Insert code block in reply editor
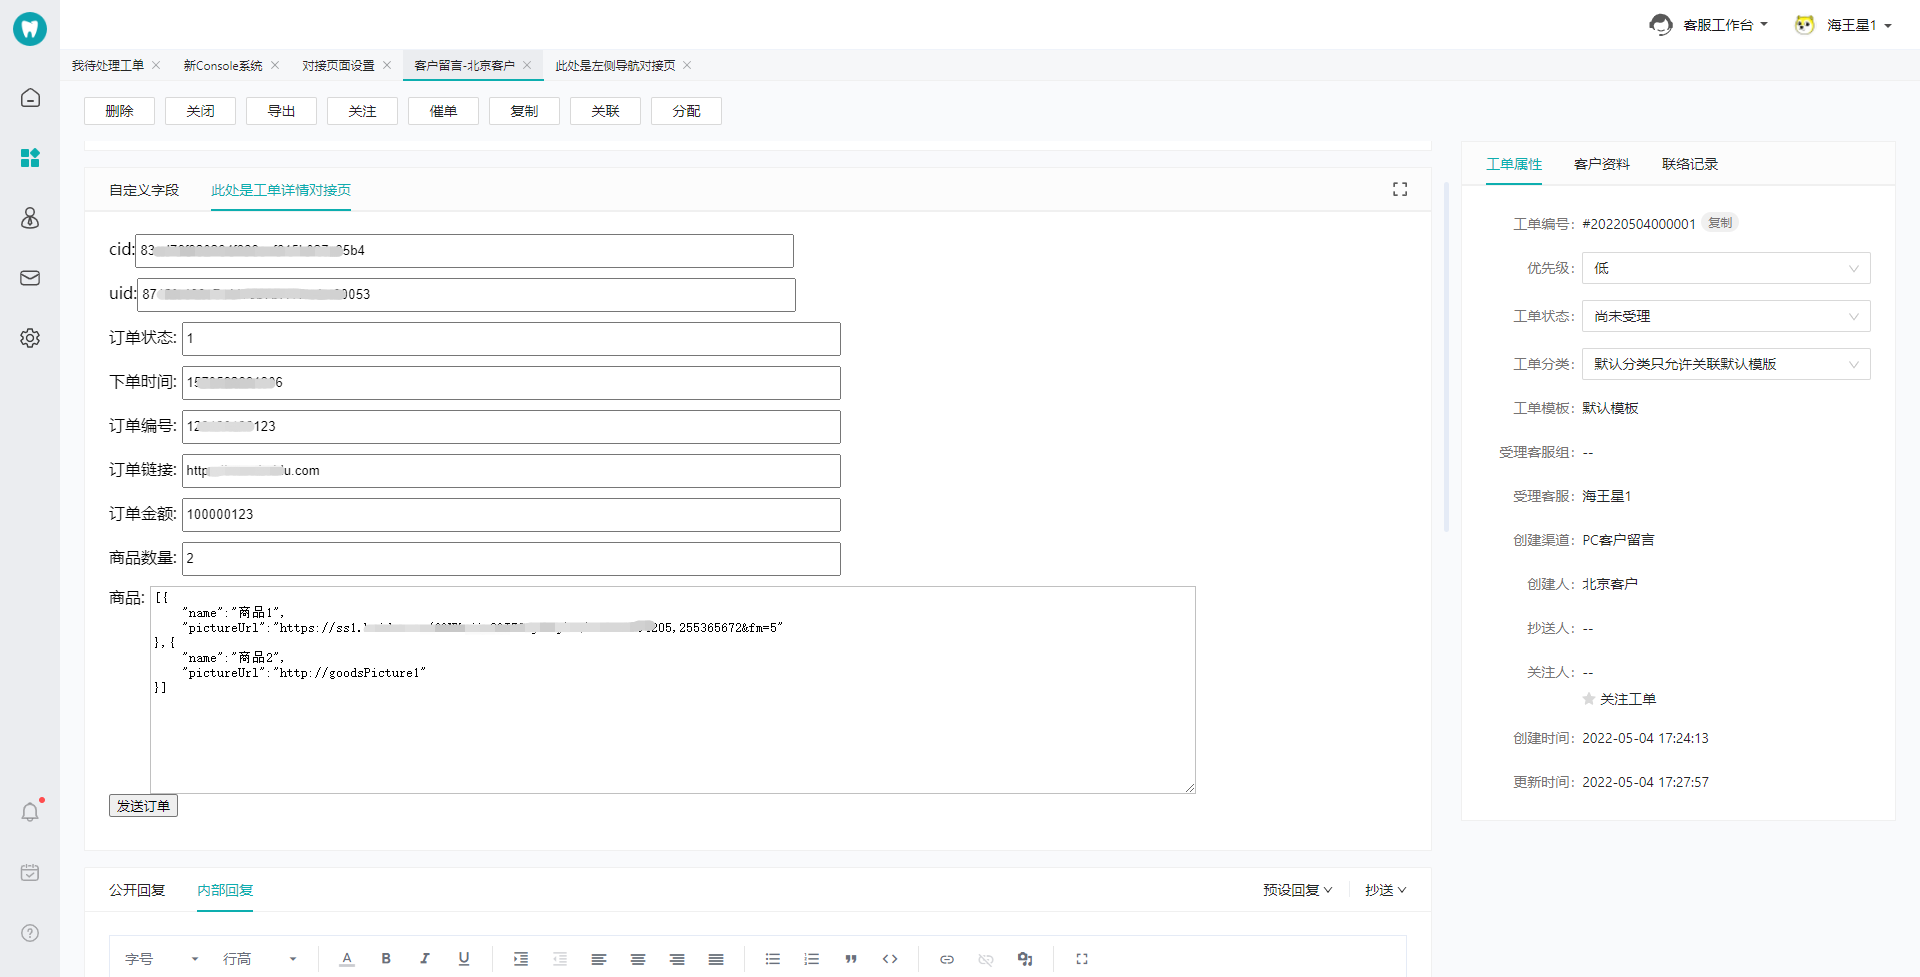 (890, 959)
